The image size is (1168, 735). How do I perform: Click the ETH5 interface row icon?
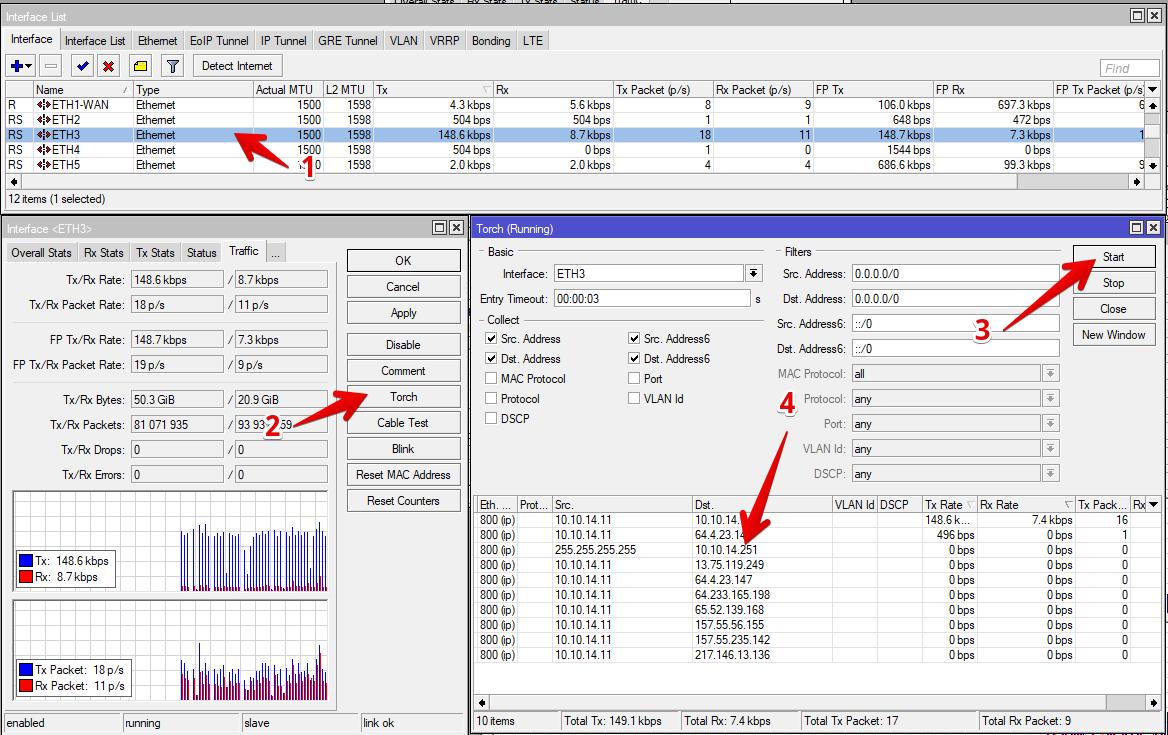44,165
